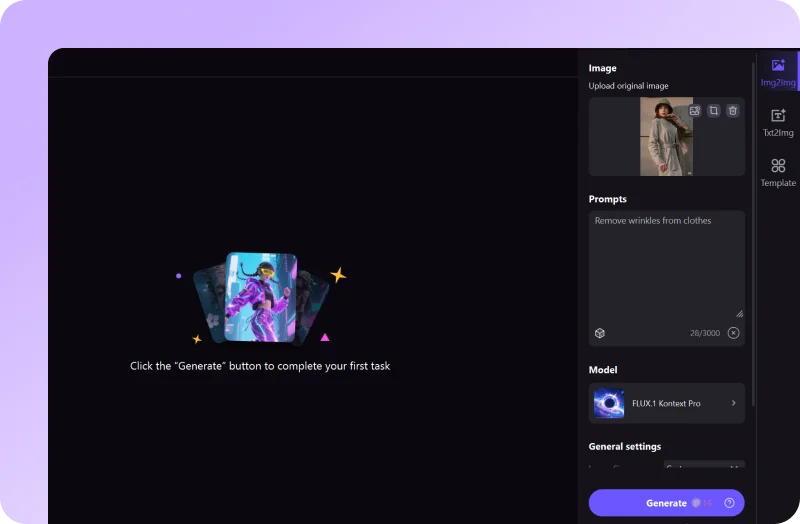Click the settings panel scrollbar
The height and width of the screenshot is (524, 800).
pyautogui.click(x=753, y=235)
